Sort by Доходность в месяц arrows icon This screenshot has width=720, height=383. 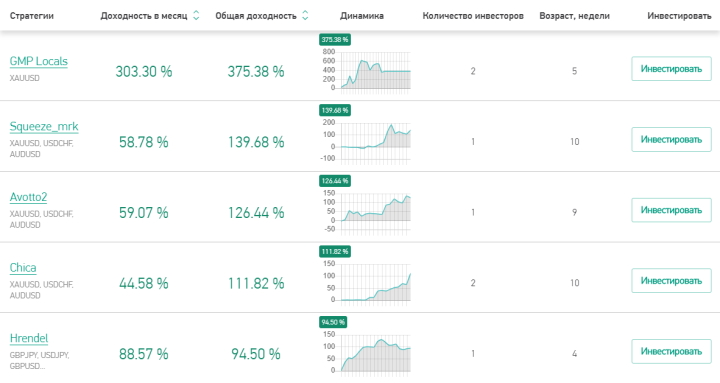196,16
